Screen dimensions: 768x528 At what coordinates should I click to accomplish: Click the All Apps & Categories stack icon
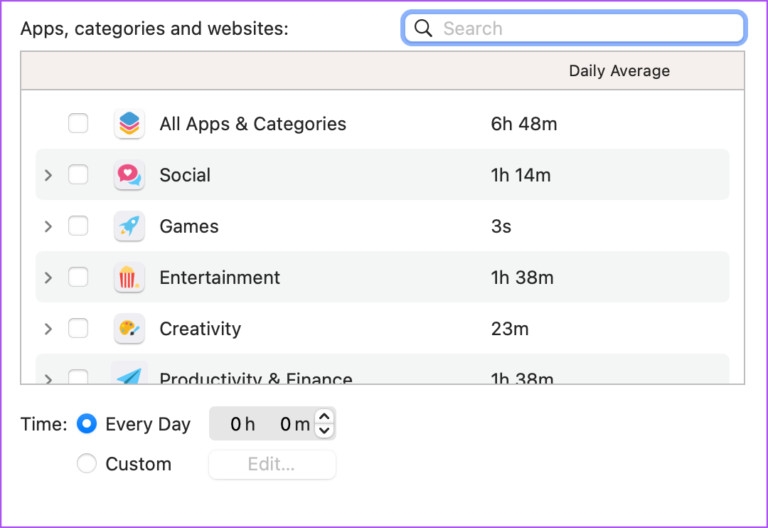(x=129, y=123)
